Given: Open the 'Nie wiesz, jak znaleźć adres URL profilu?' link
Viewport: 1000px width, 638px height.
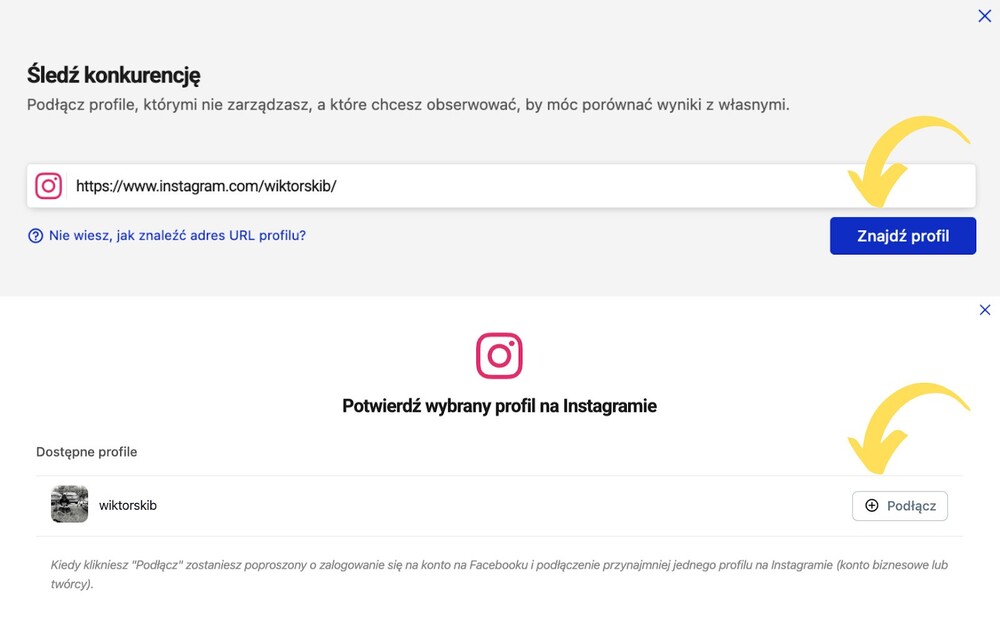Looking at the screenshot, I should click(177, 235).
